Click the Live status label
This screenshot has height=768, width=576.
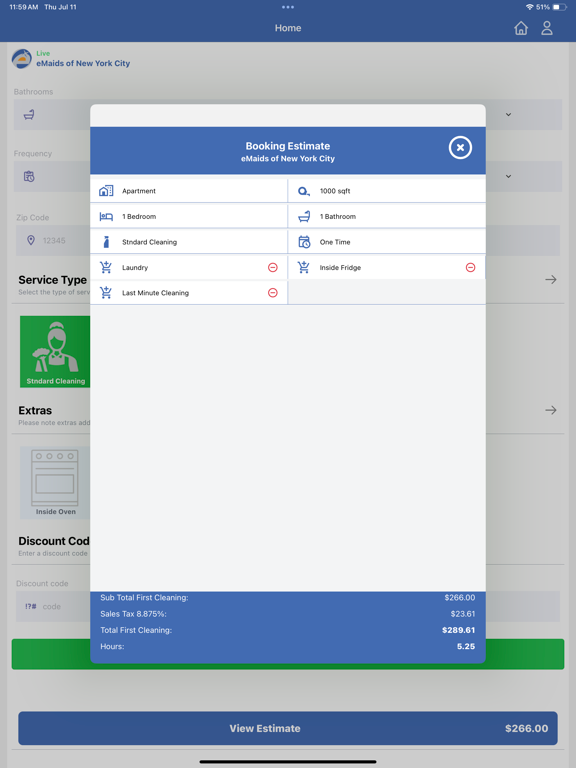[43, 53]
